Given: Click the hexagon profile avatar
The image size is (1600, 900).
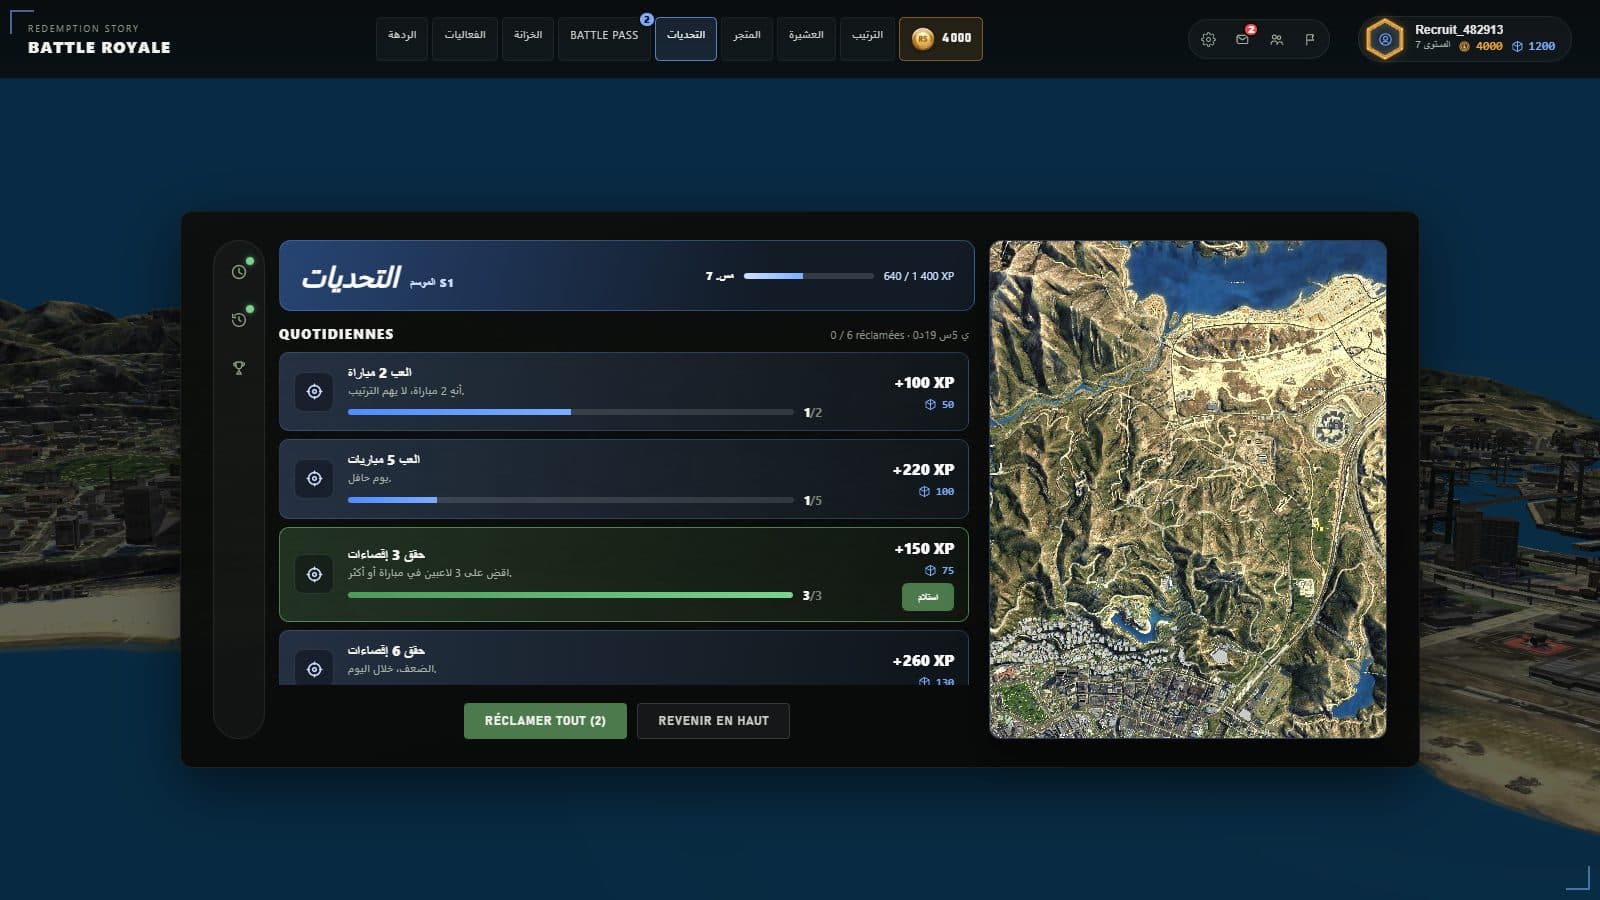Looking at the screenshot, I should click(x=1385, y=39).
